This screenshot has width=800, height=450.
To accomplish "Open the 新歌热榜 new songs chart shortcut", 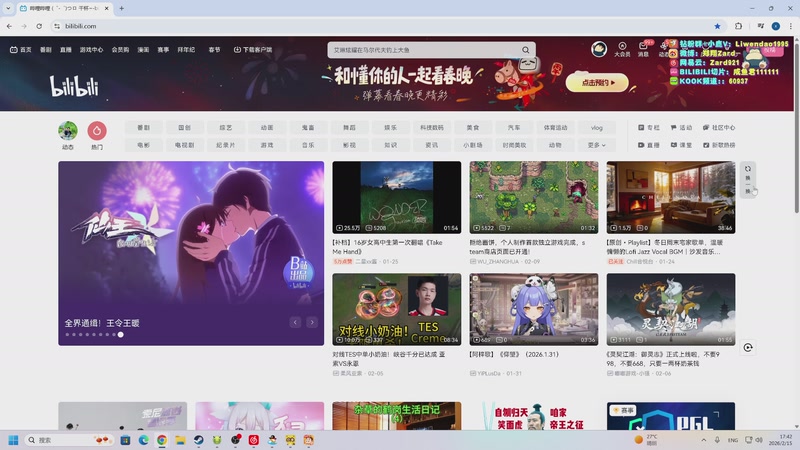I will pyautogui.click(x=719, y=145).
